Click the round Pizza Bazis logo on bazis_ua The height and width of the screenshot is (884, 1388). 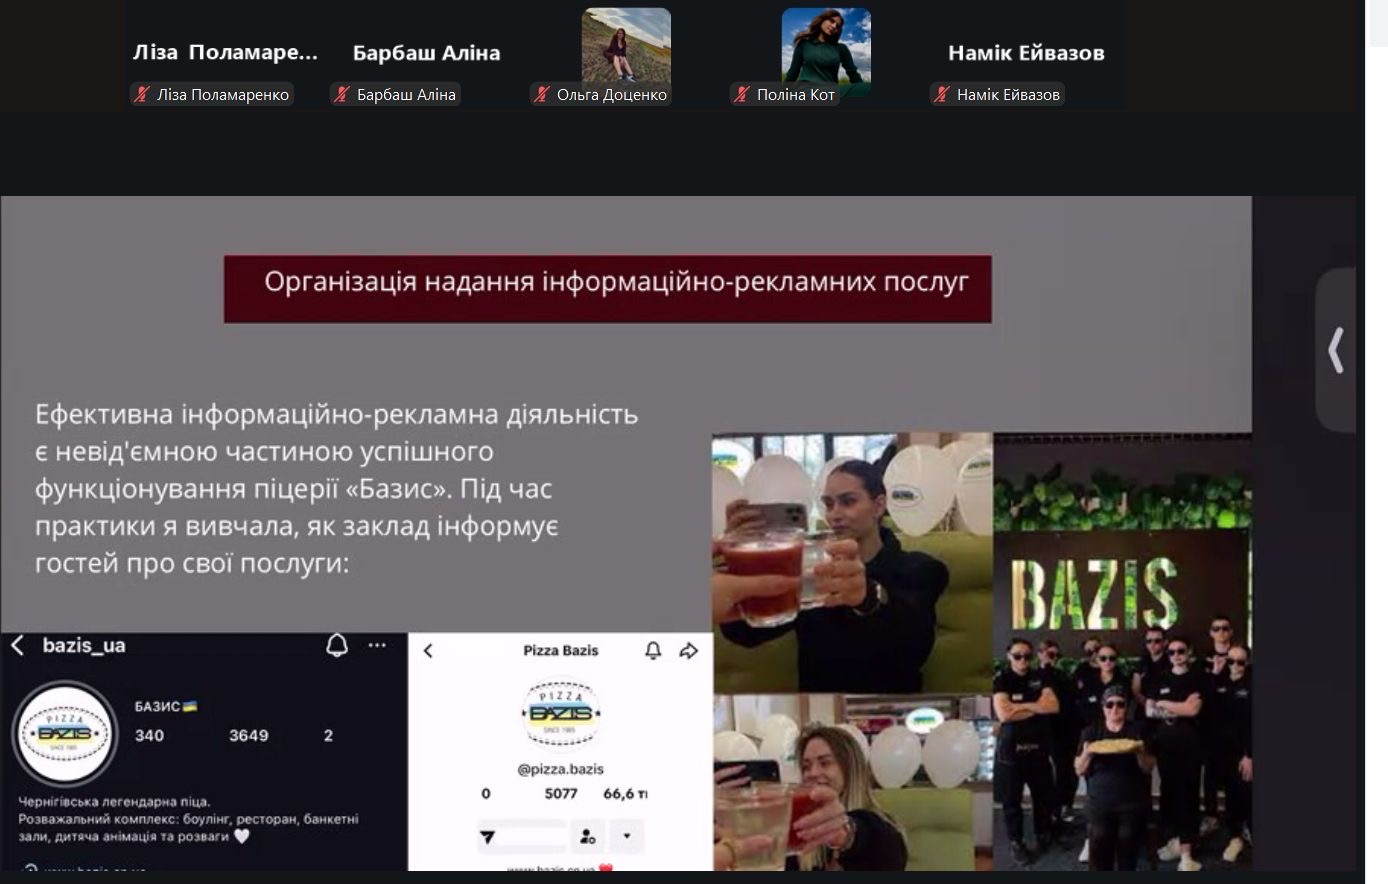point(65,734)
